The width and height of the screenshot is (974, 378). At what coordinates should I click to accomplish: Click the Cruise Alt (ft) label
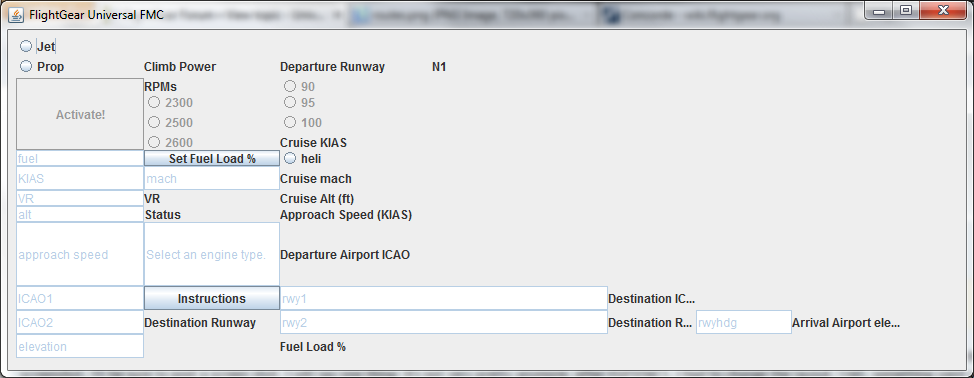coord(317,199)
